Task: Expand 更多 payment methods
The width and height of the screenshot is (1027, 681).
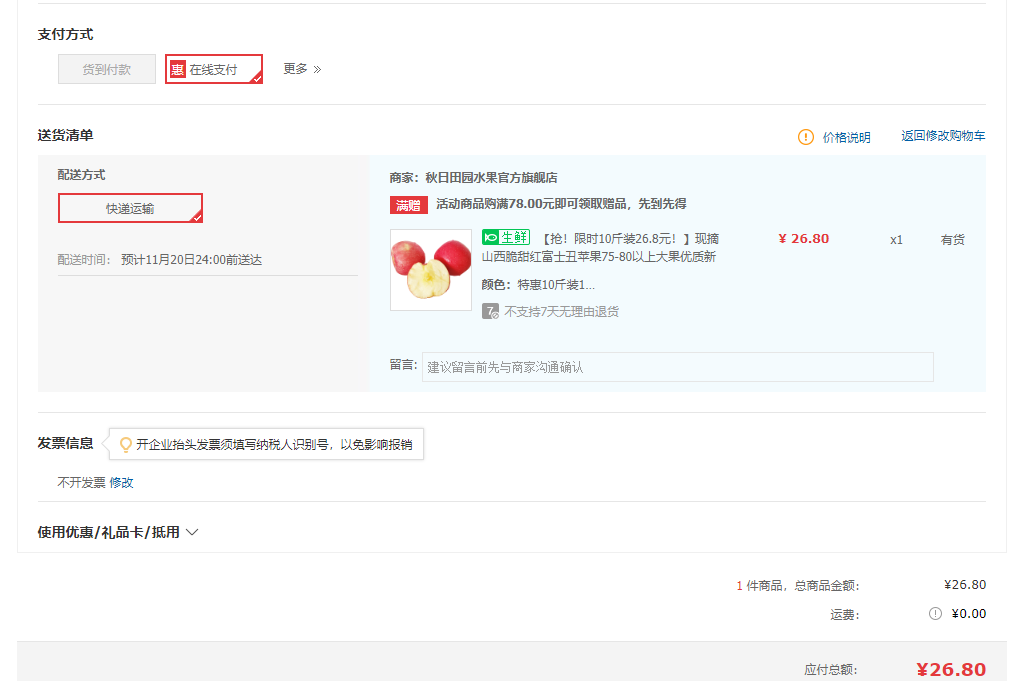Action: [302, 69]
